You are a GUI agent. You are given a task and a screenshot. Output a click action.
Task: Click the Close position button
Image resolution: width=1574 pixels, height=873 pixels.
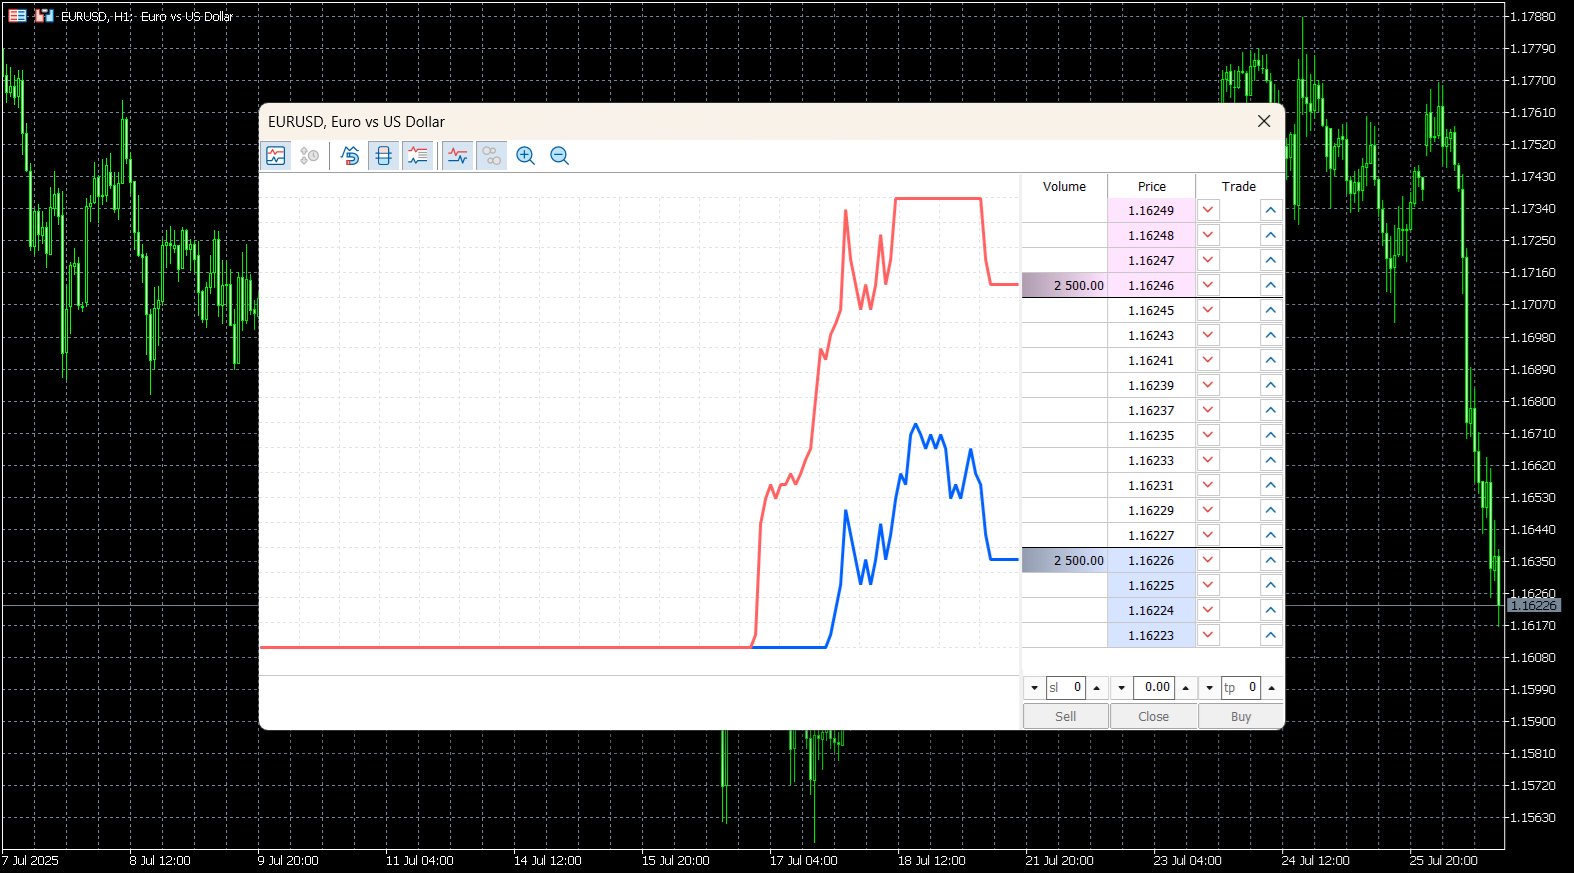click(1154, 716)
